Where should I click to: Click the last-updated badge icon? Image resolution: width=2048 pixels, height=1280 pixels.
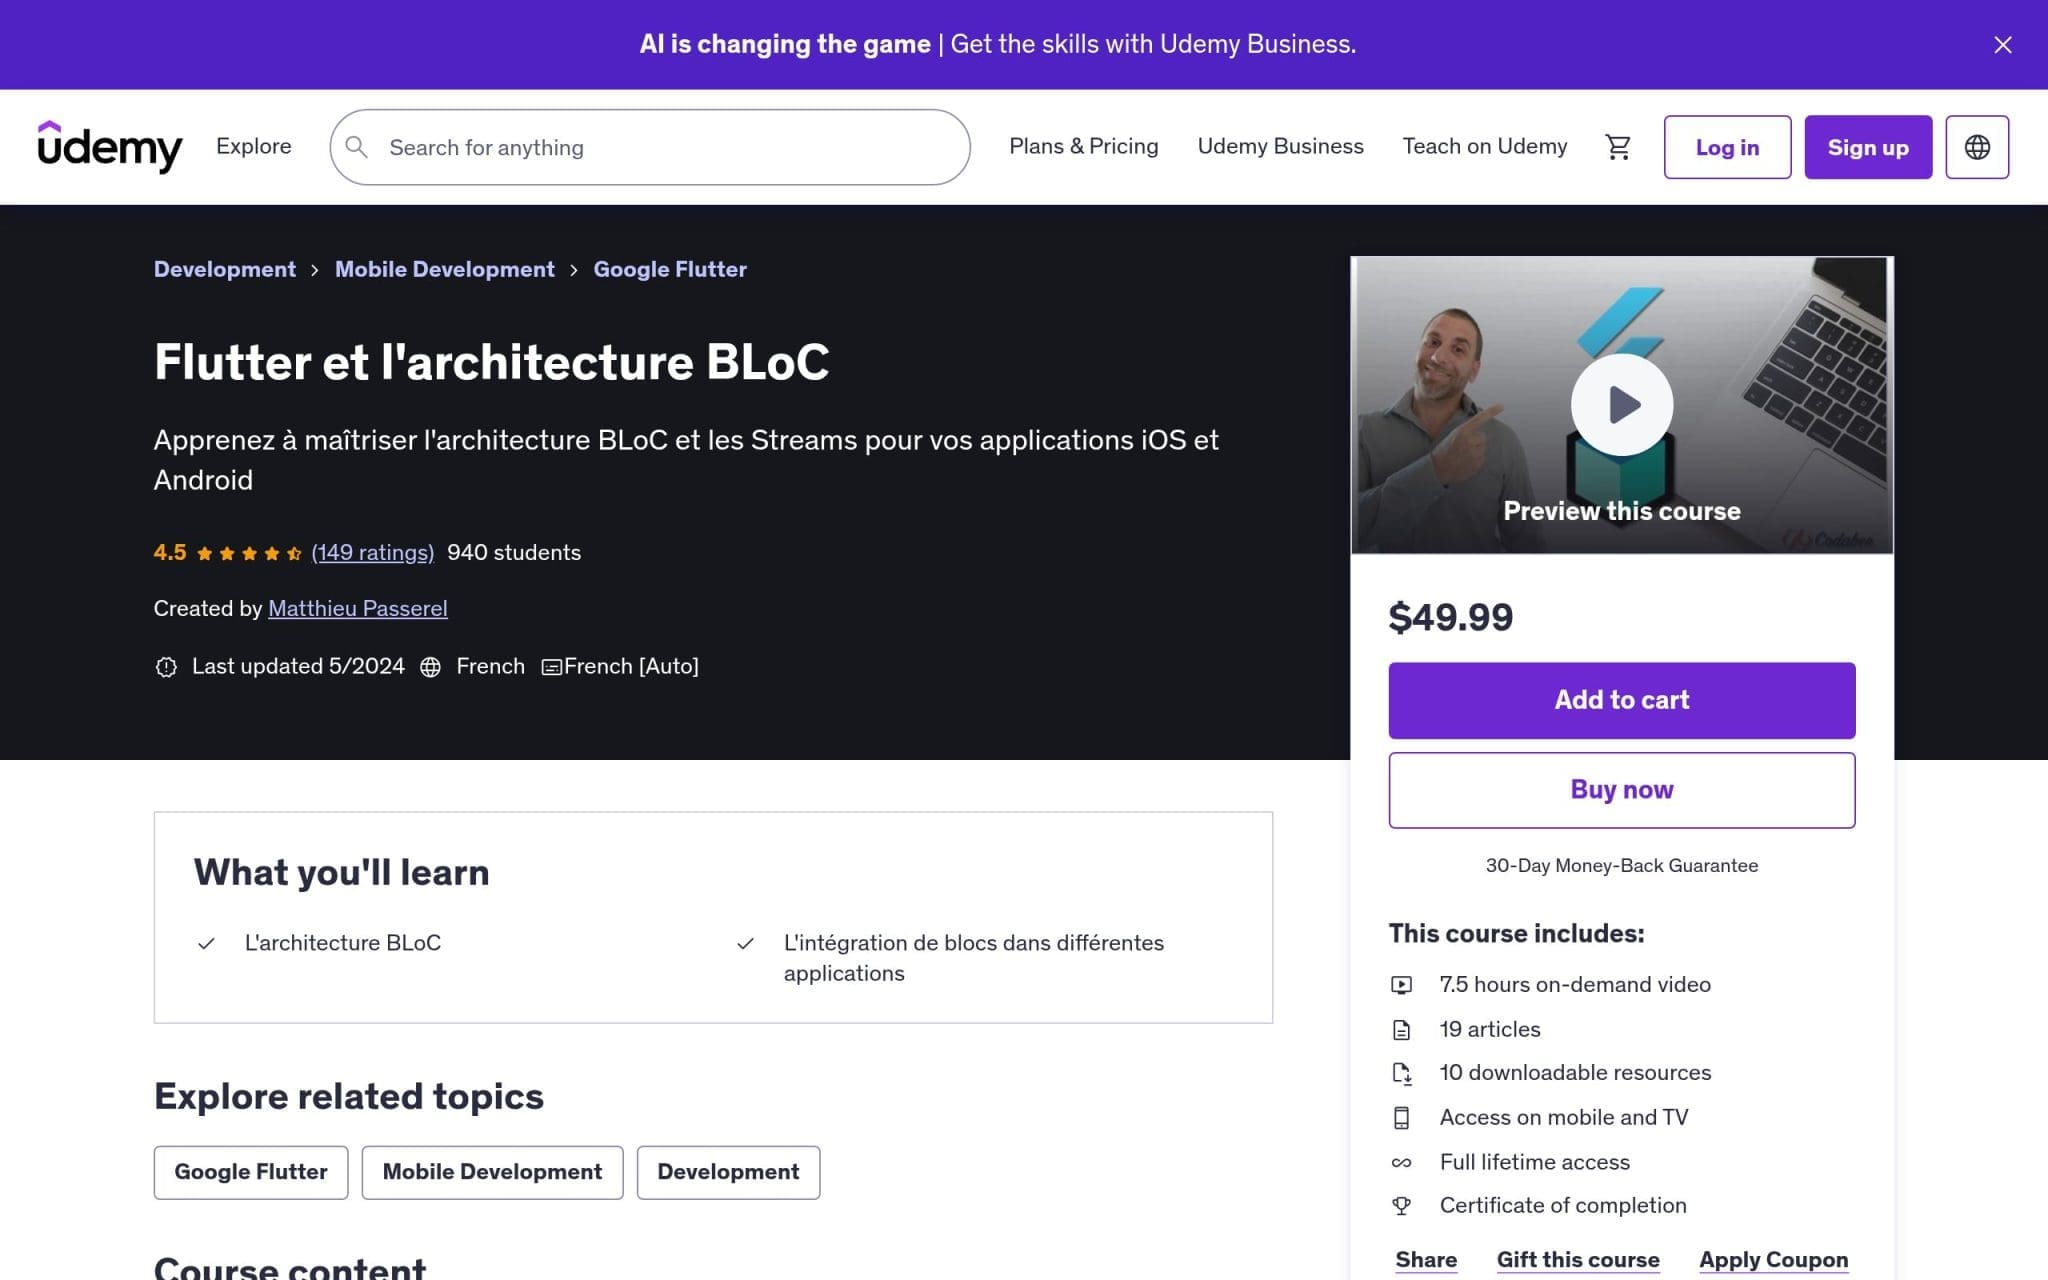coord(166,667)
